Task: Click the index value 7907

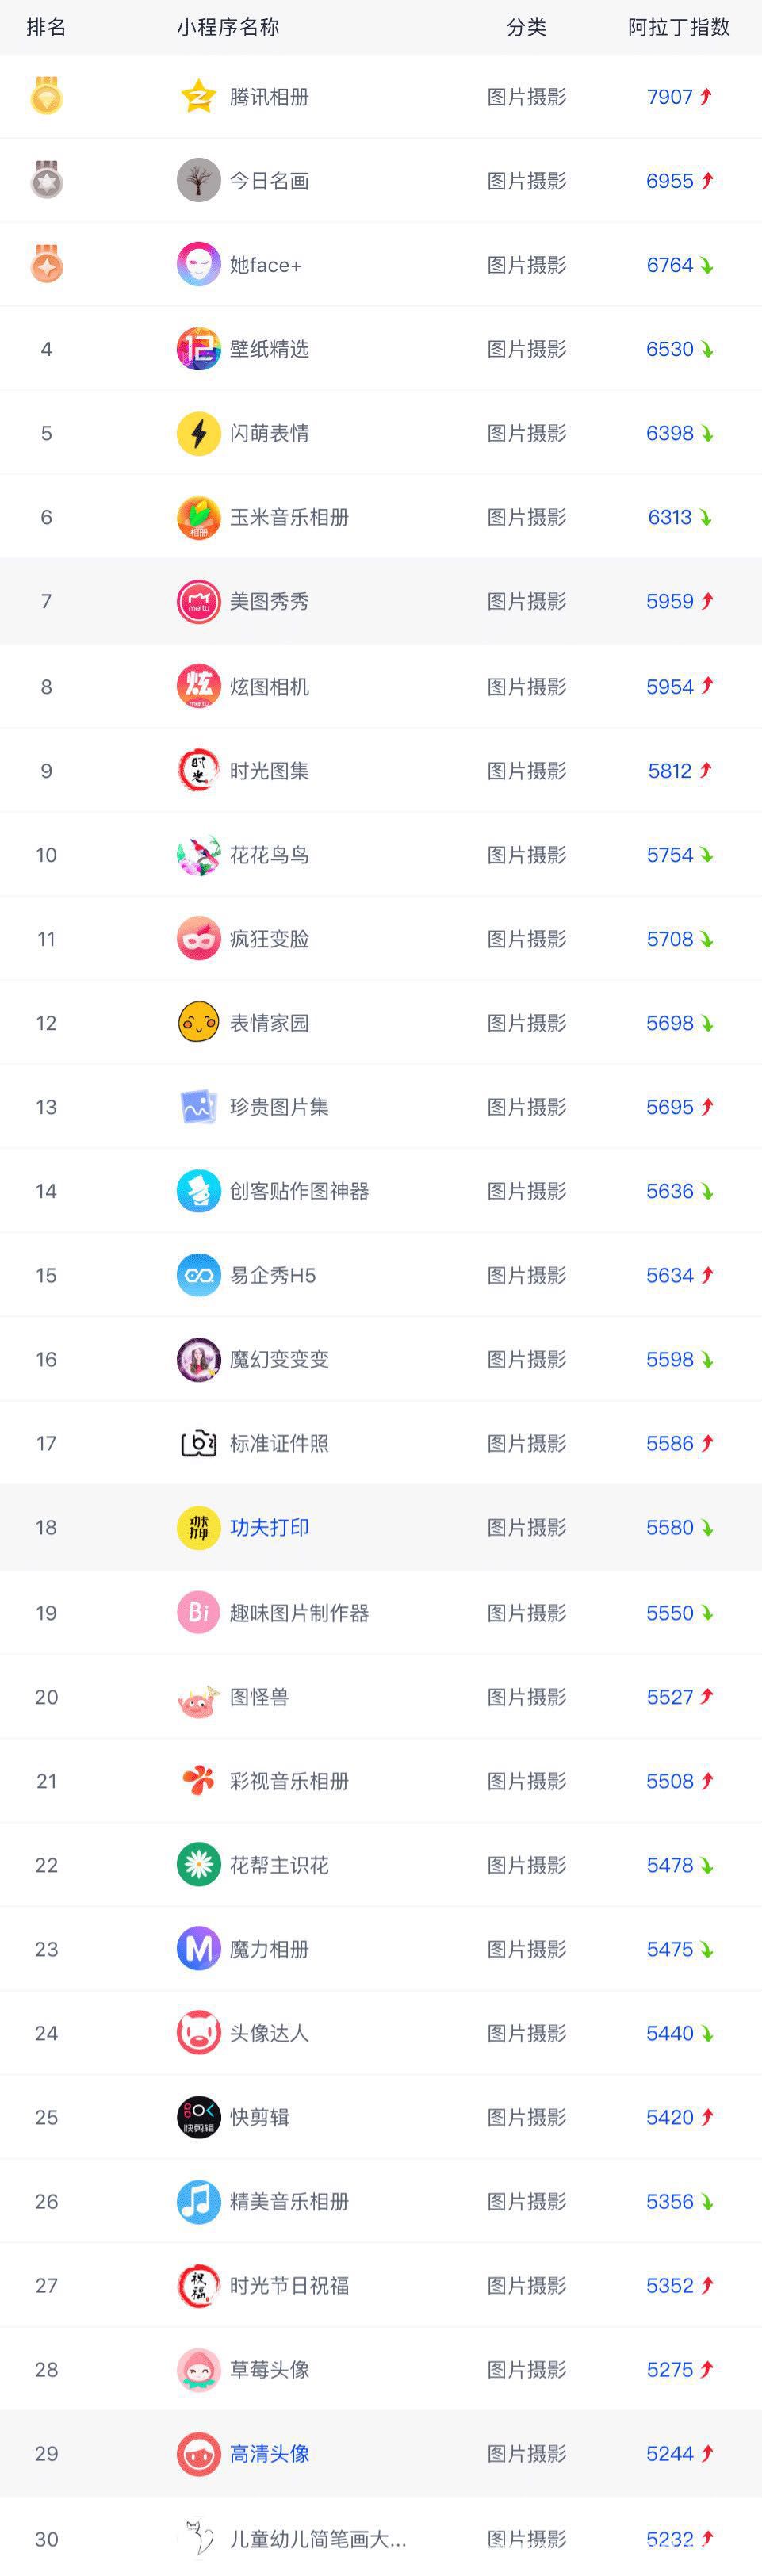Action: (x=670, y=97)
